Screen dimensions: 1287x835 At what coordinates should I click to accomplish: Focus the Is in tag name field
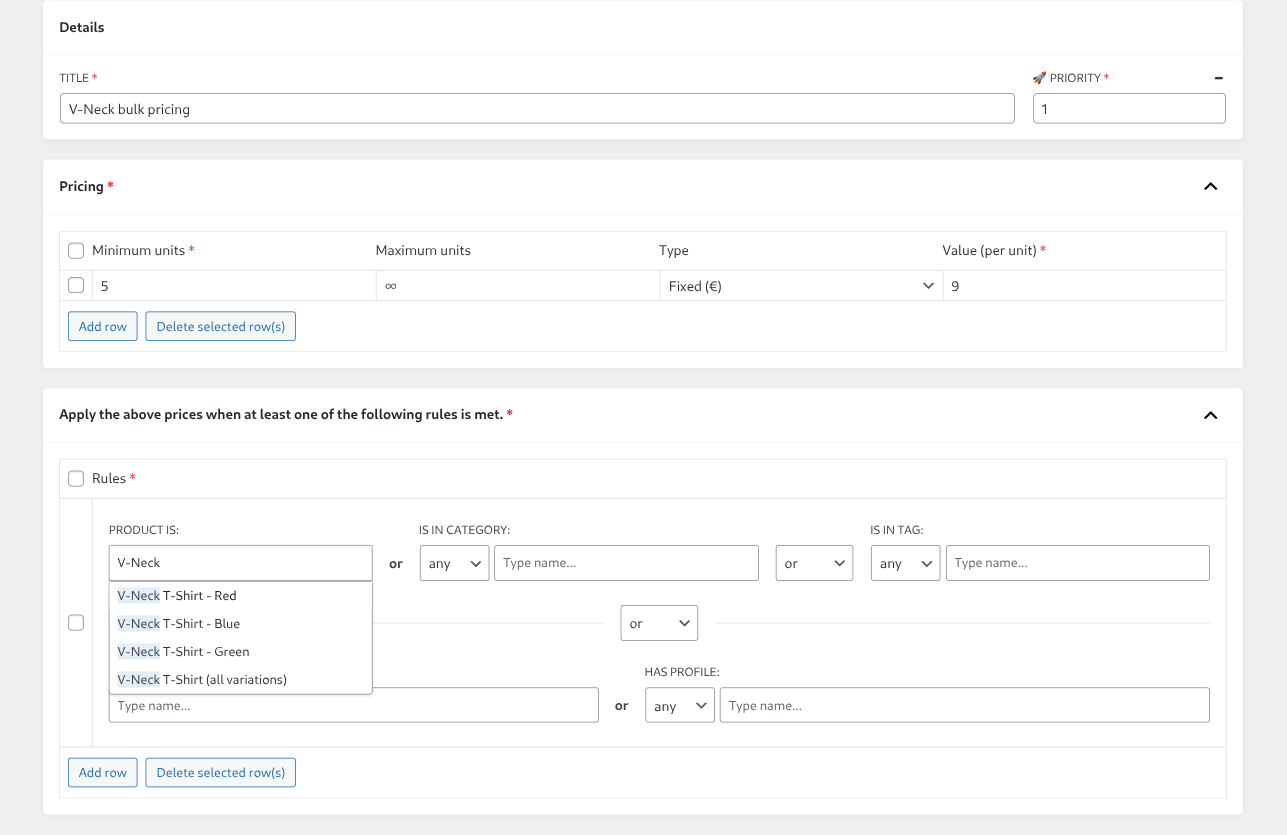pyautogui.click(x=1078, y=563)
